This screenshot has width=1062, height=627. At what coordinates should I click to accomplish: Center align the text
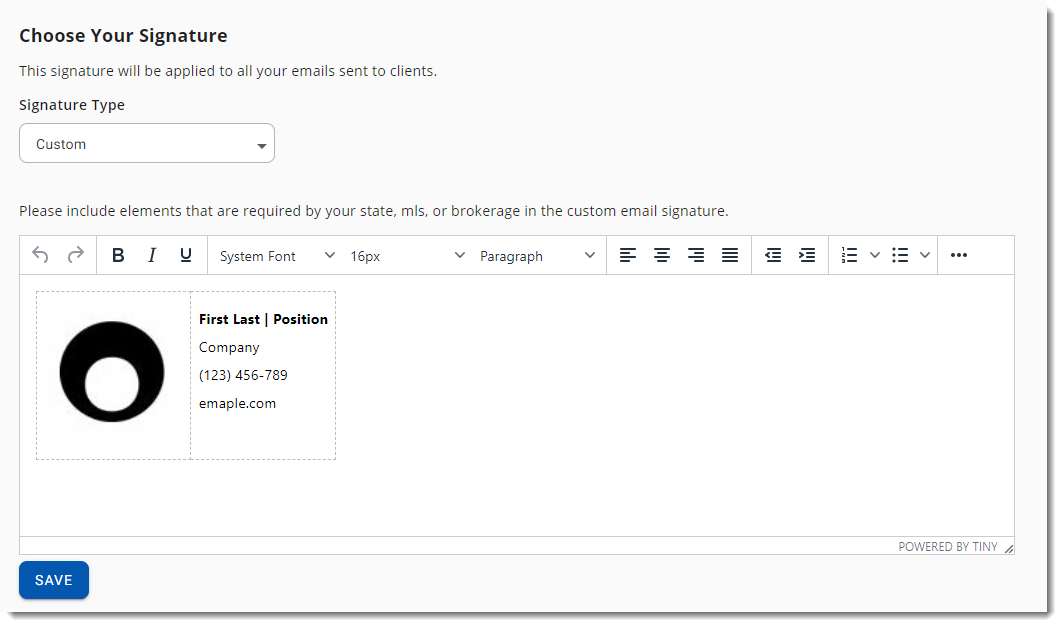coord(662,255)
